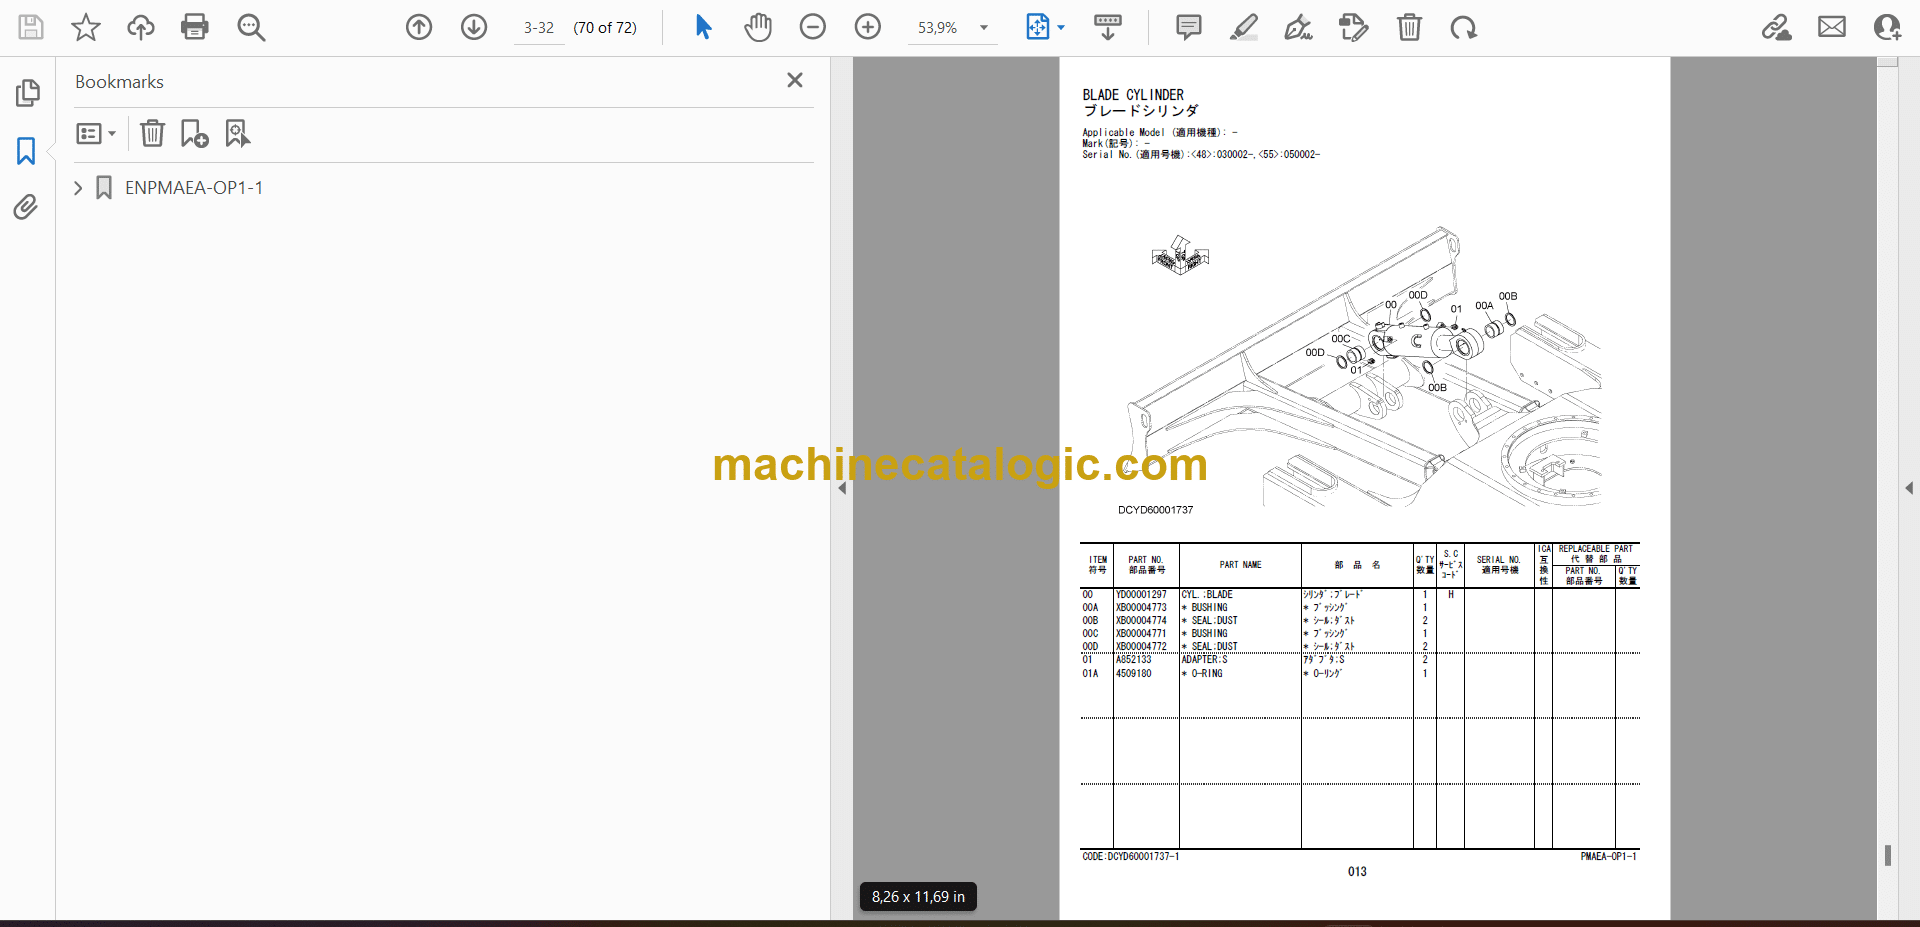Open the Highlight text tool
1920x927 pixels.
(1243, 27)
